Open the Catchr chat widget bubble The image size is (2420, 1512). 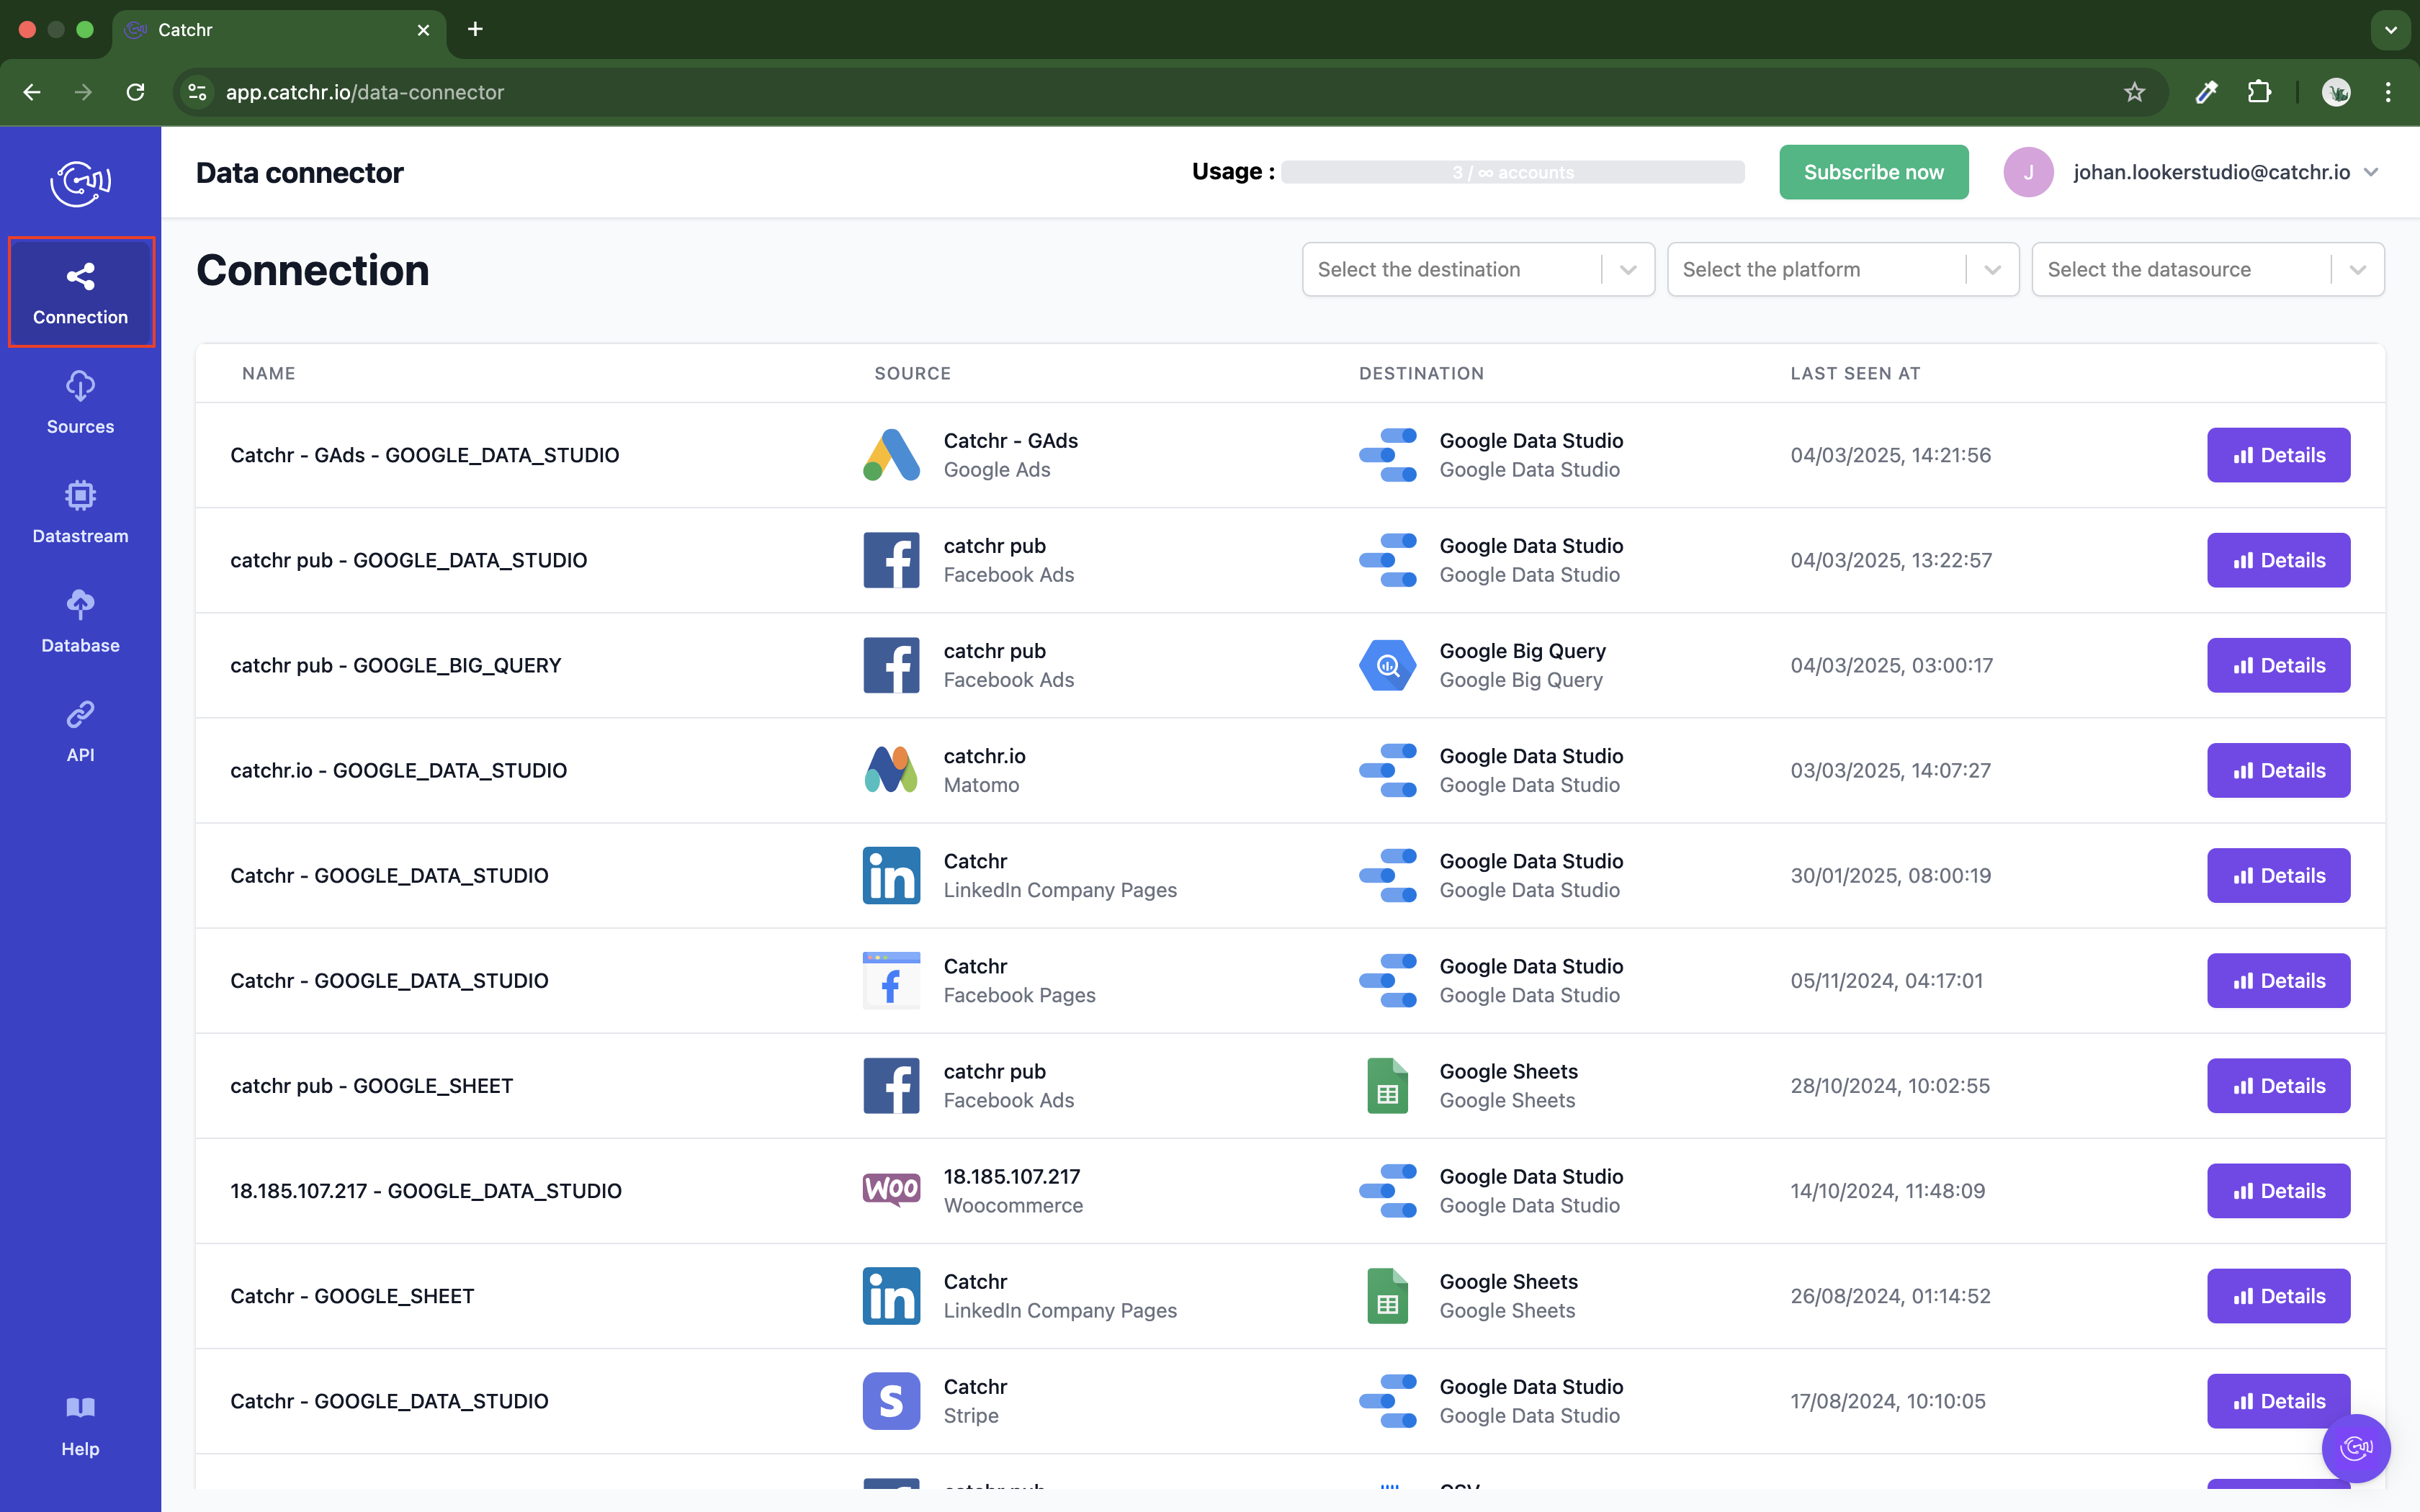tap(2355, 1447)
